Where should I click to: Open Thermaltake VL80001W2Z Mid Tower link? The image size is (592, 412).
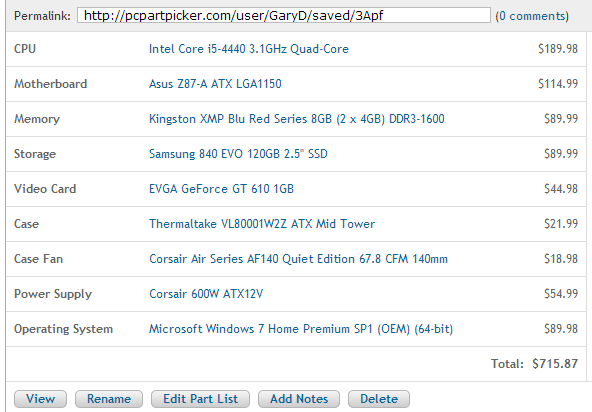[x=262, y=224]
